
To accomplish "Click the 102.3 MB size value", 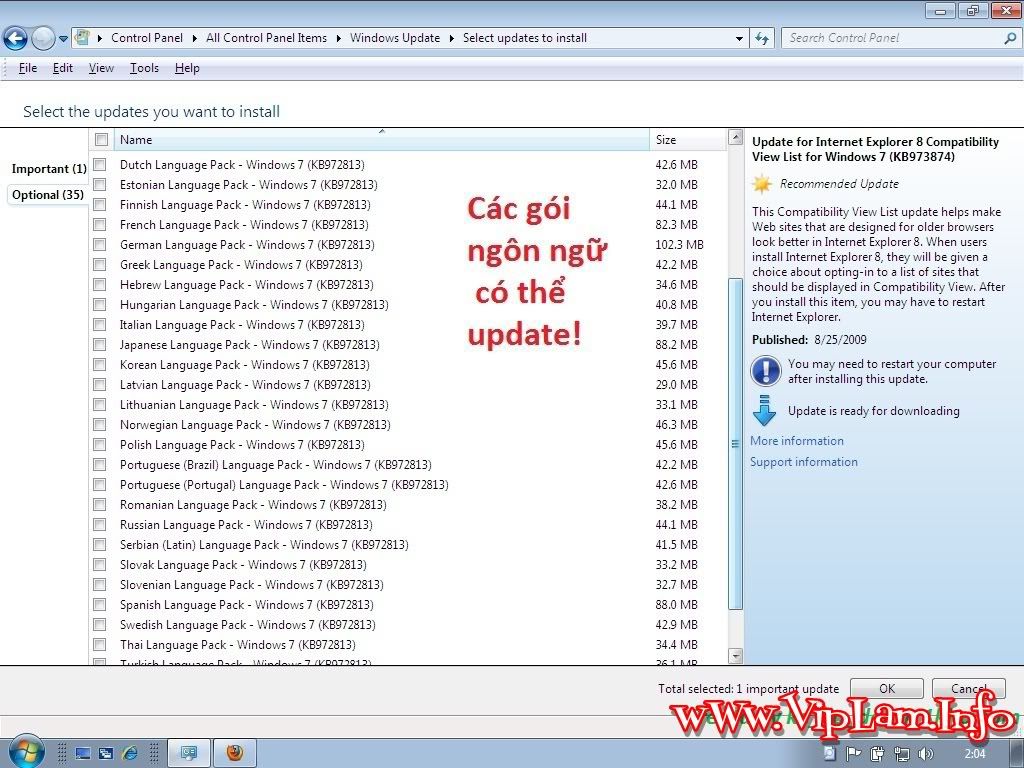I will tap(679, 245).
